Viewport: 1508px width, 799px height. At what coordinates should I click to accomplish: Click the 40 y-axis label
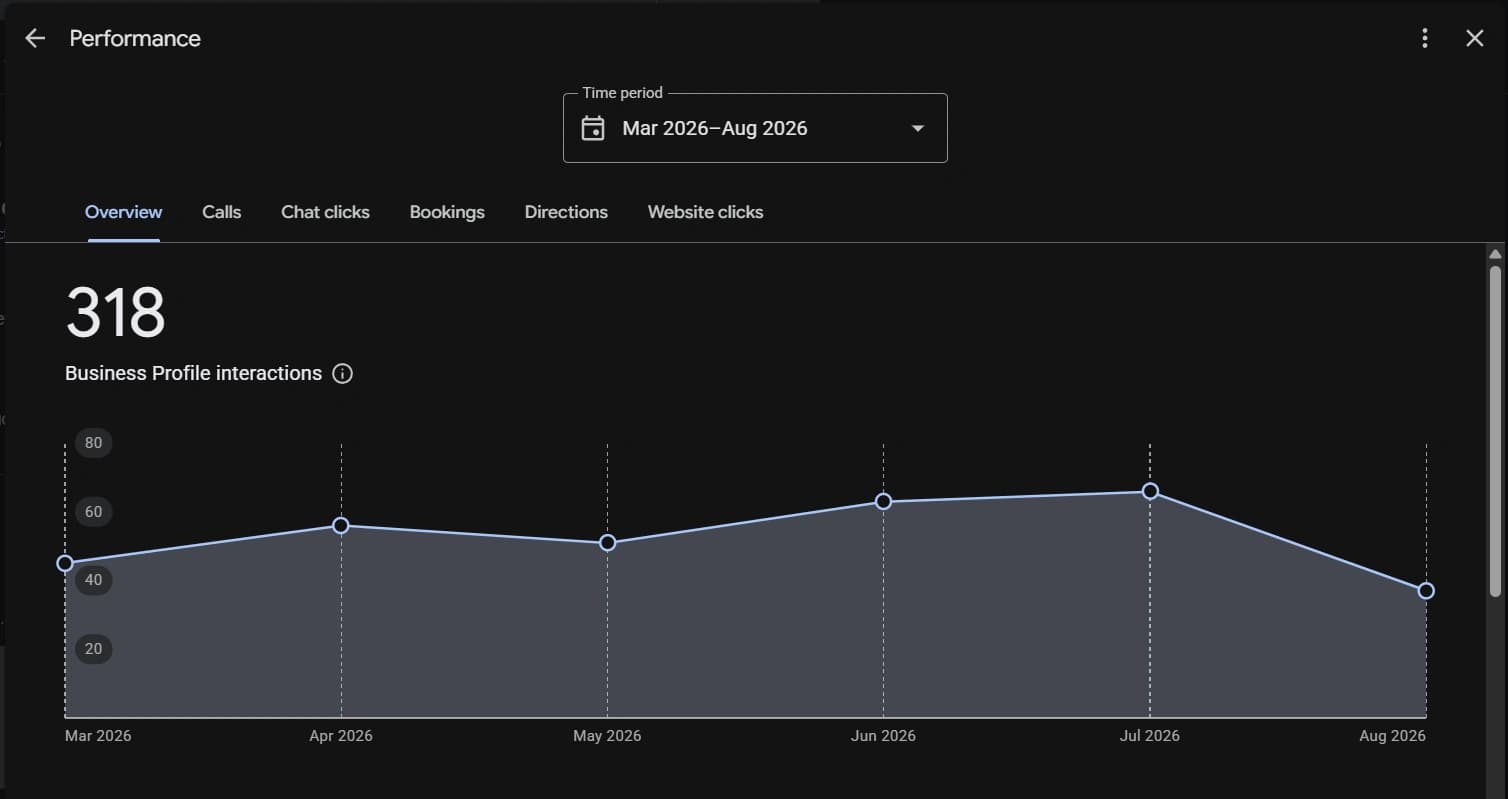point(93,580)
